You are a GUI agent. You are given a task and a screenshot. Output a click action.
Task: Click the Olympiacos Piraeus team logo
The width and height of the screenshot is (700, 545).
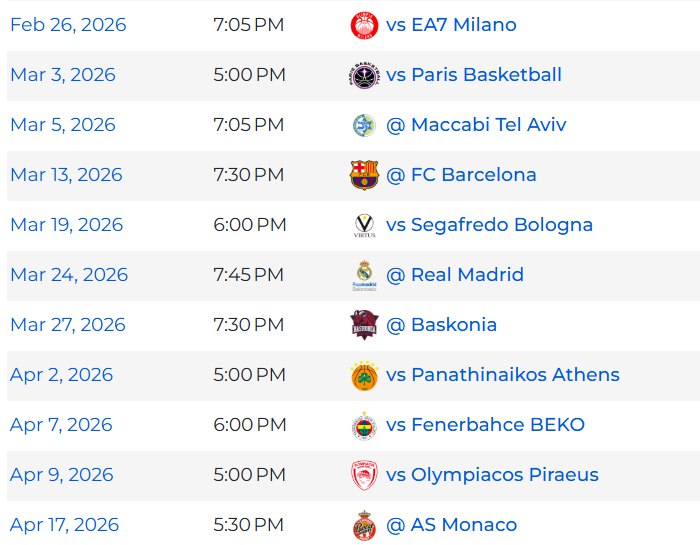[x=364, y=475]
